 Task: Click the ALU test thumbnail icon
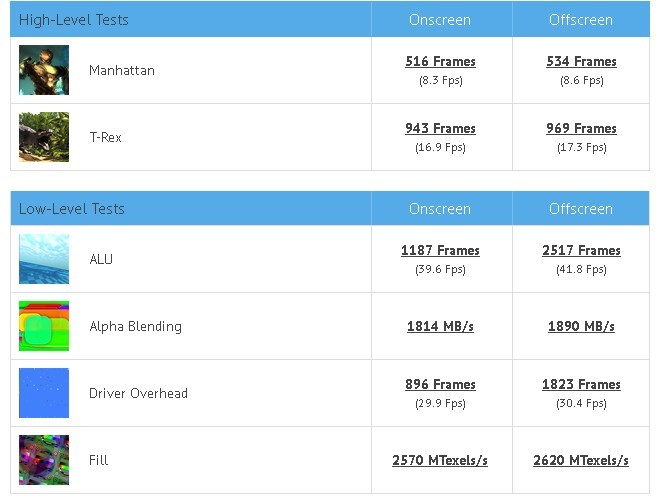[44, 259]
